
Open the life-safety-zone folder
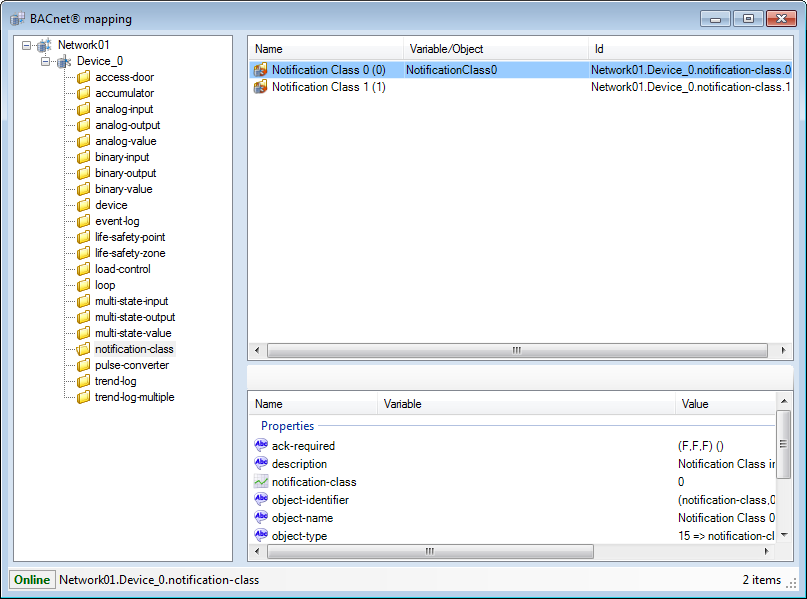click(x=129, y=253)
